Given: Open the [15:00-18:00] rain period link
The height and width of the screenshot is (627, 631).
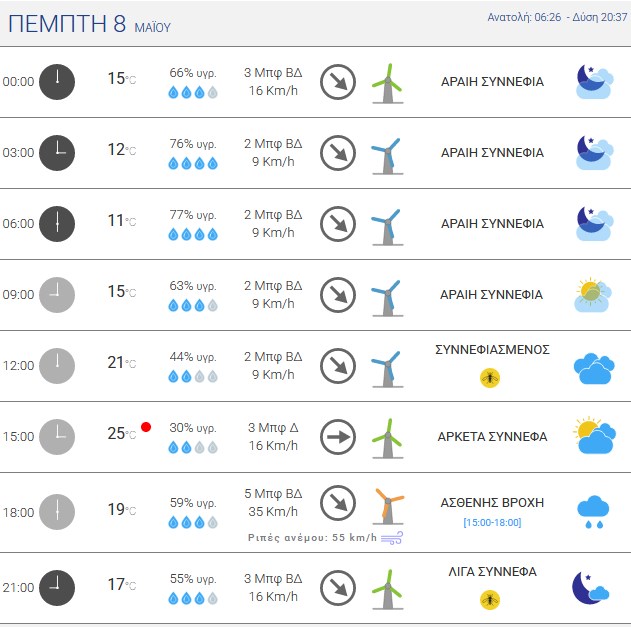Looking at the screenshot, I should point(492,522).
